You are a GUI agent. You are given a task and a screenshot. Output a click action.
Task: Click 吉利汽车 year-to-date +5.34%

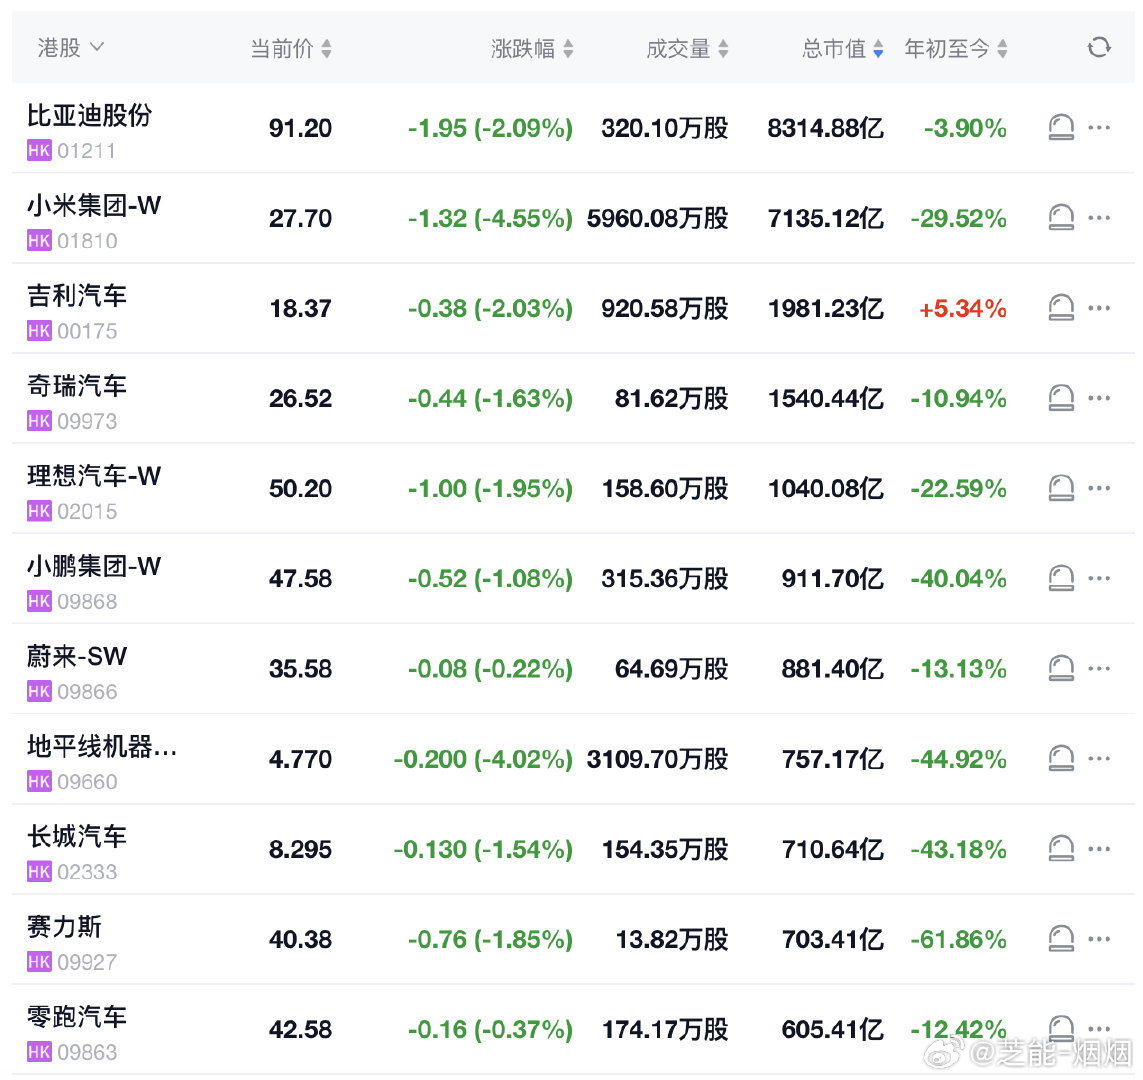pyautogui.click(x=963, y=308)
